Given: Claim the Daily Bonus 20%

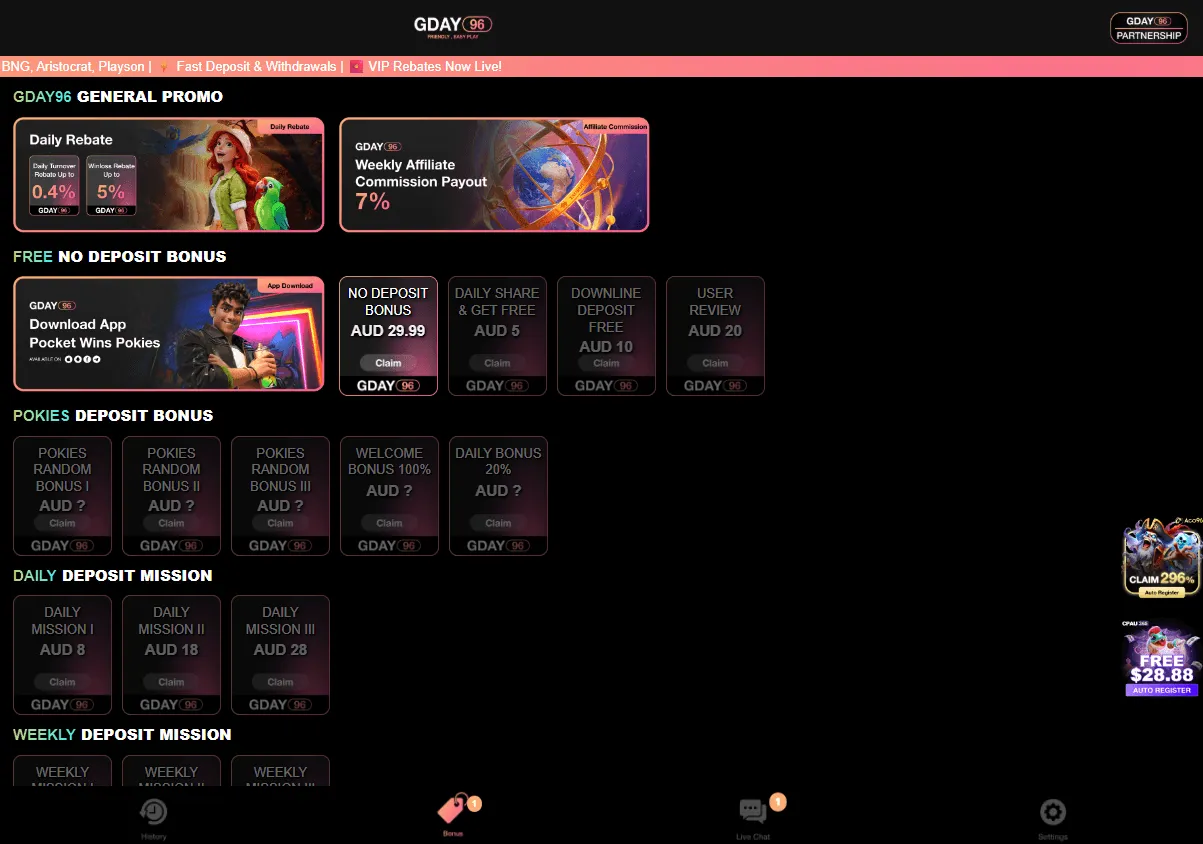Looking at the screenshot, I should (498, 523).
